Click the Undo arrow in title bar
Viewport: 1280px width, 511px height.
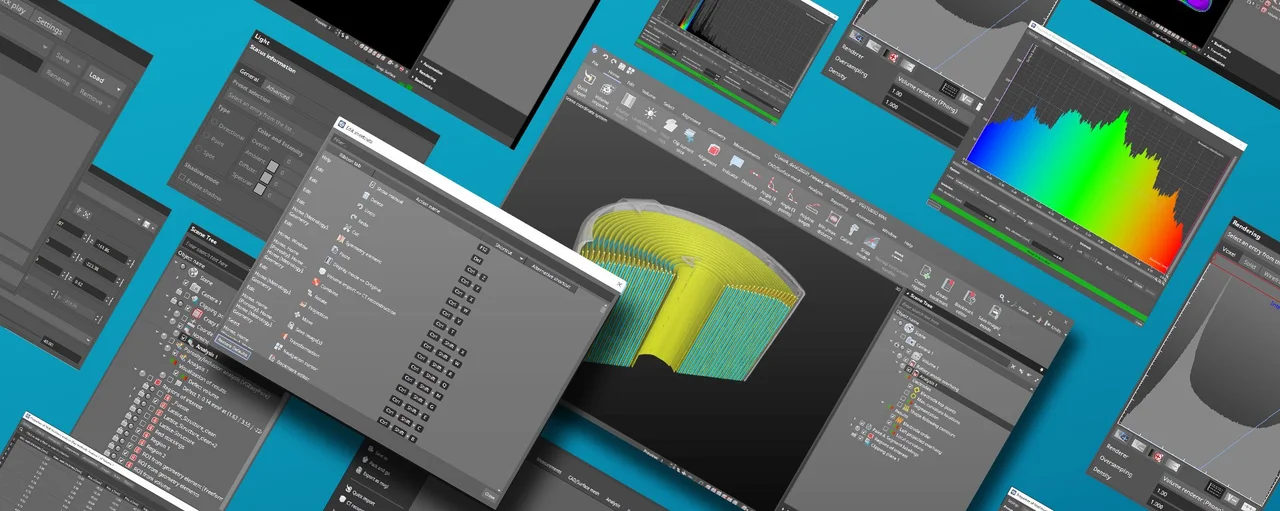coord(605,57)
